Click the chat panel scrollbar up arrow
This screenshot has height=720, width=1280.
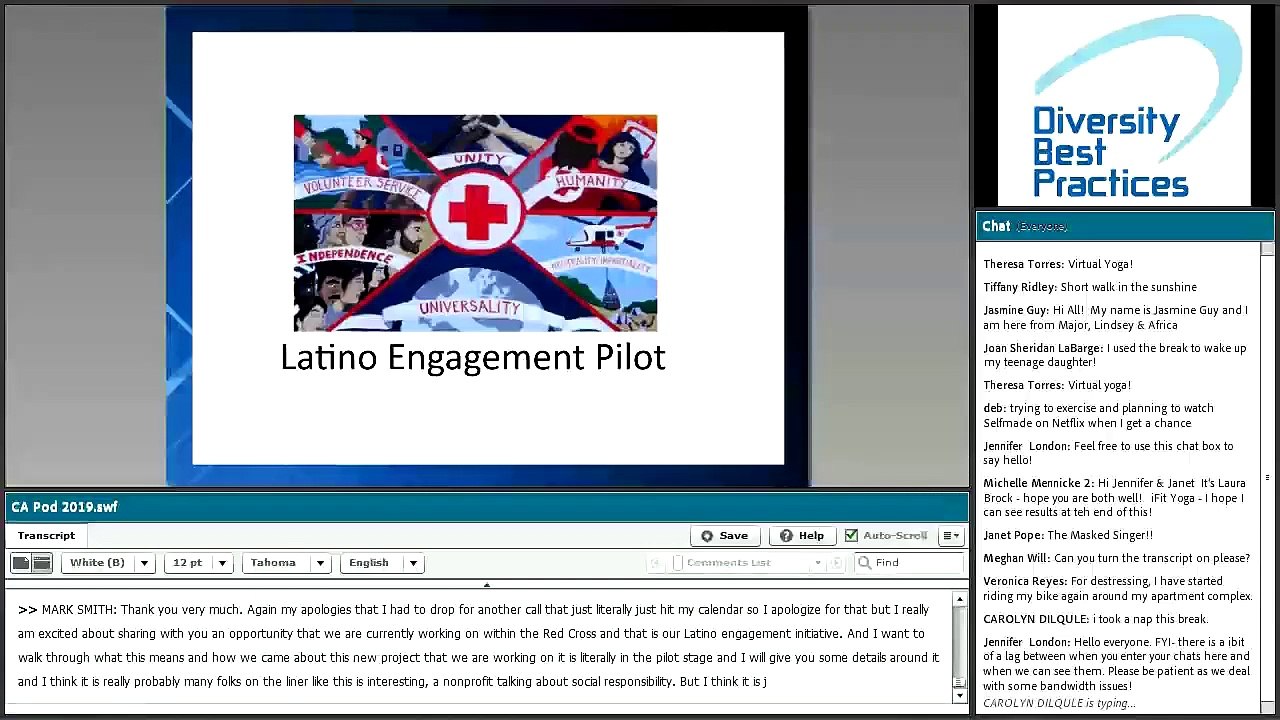(x=1267, y=248)
